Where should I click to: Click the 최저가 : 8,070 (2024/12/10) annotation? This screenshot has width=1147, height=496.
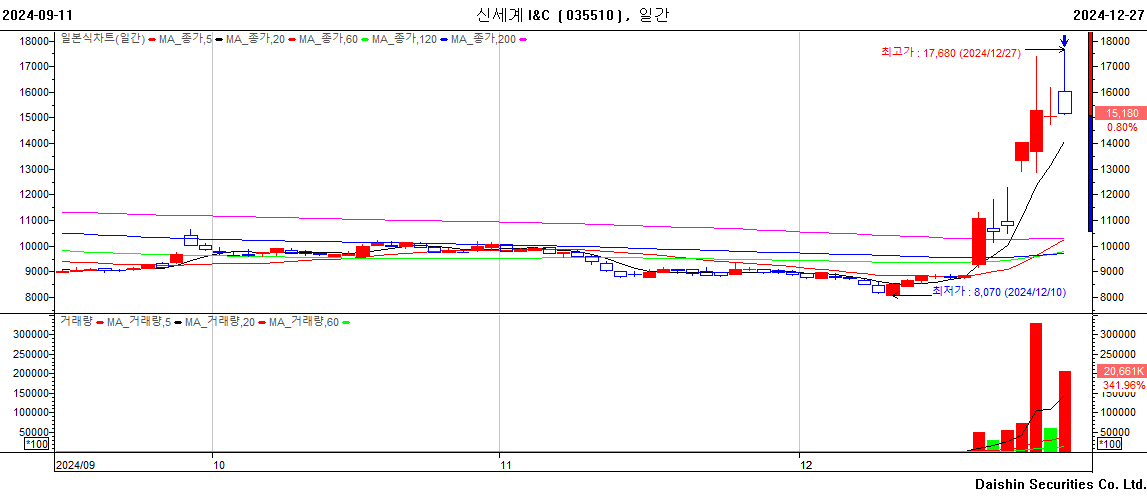click(x=999, y=292)
